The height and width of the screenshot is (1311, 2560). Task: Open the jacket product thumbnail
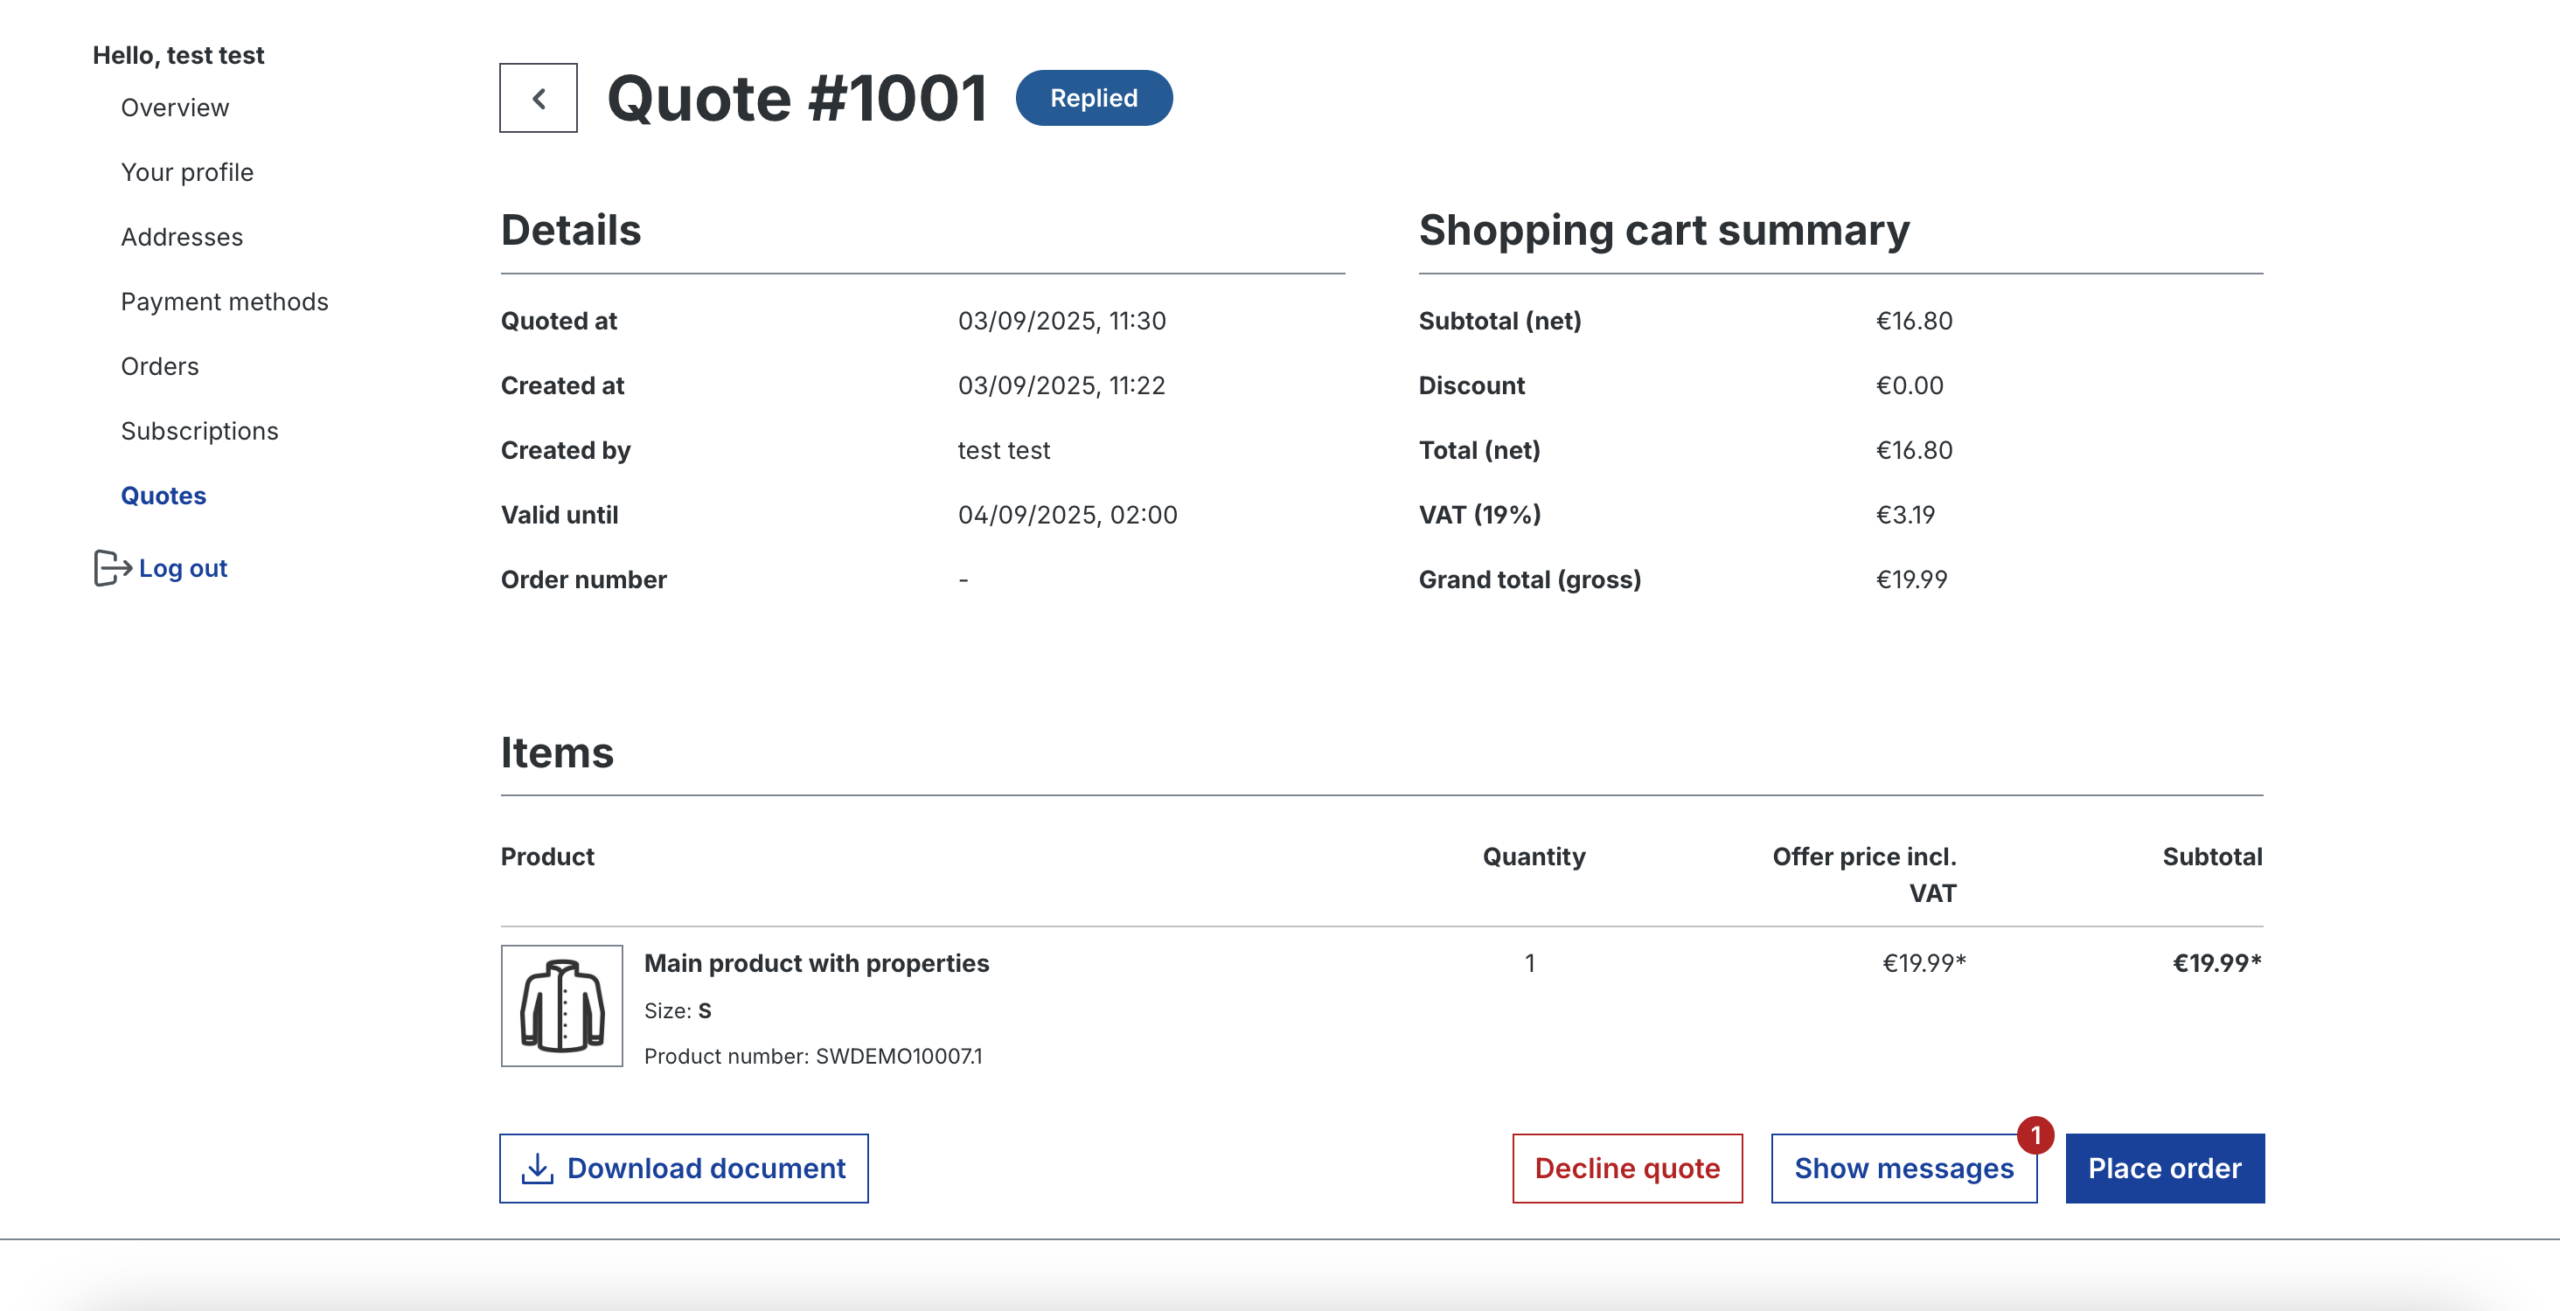click(561, 1005)
